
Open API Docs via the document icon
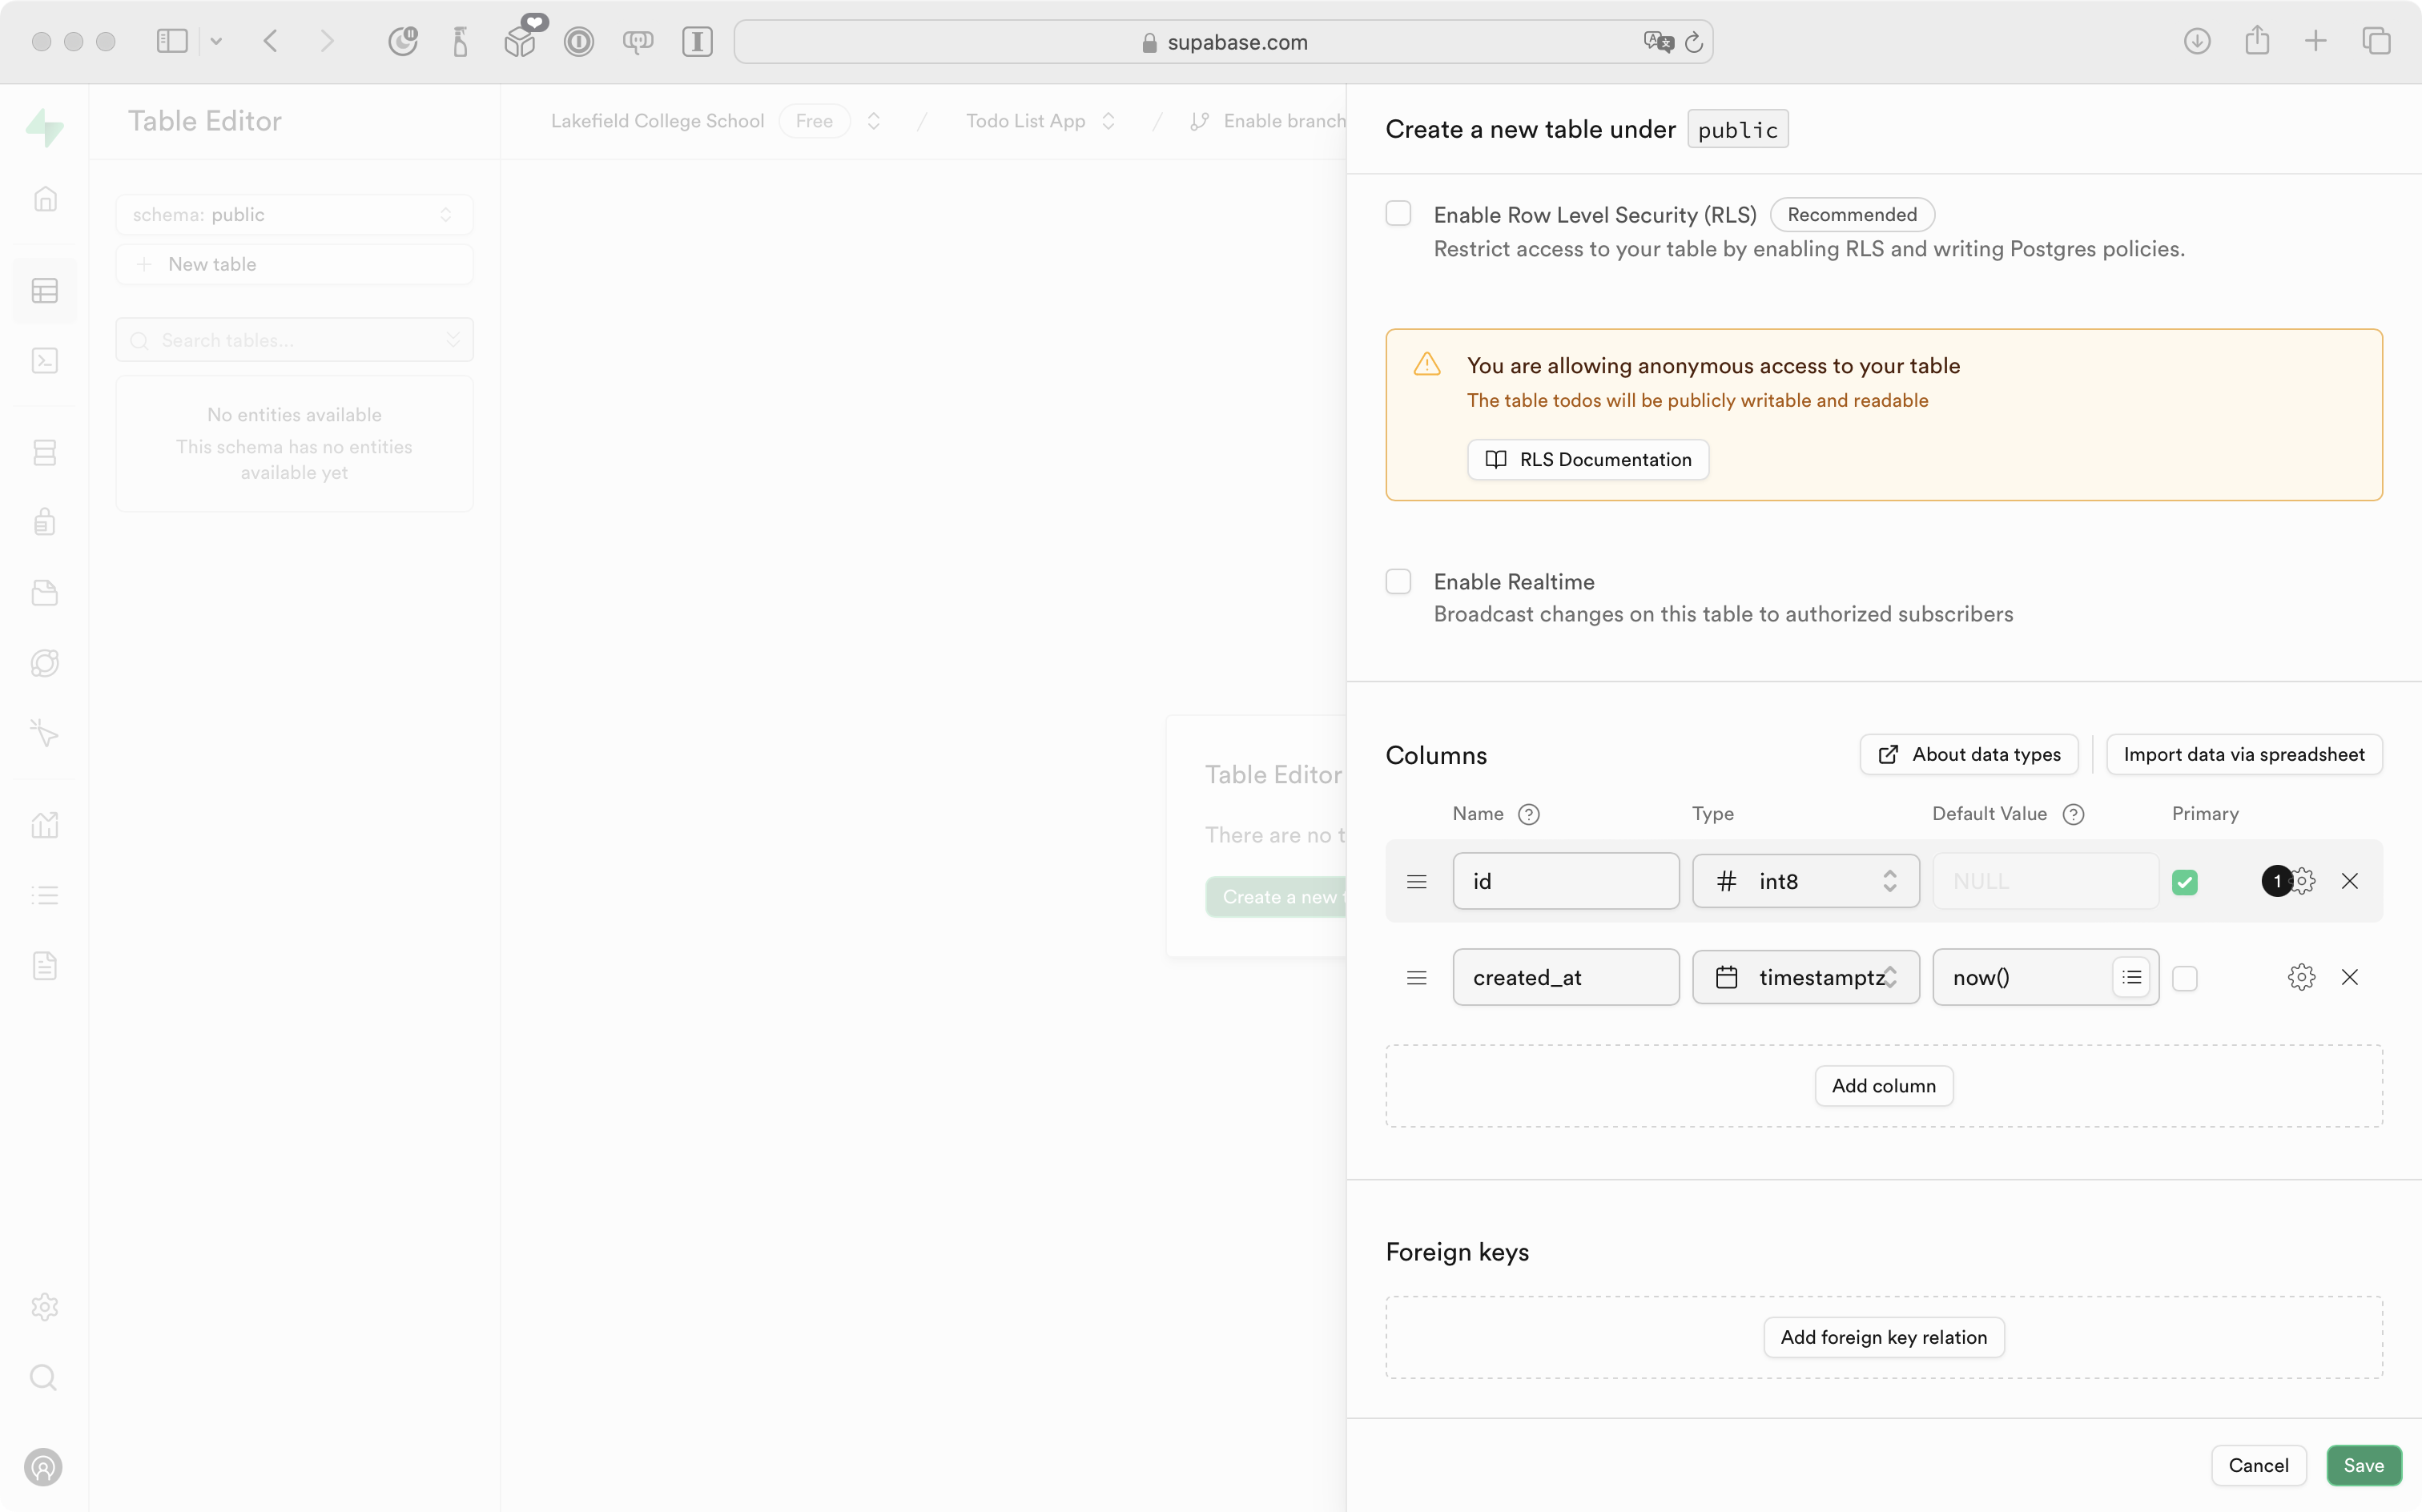point(45,965)
